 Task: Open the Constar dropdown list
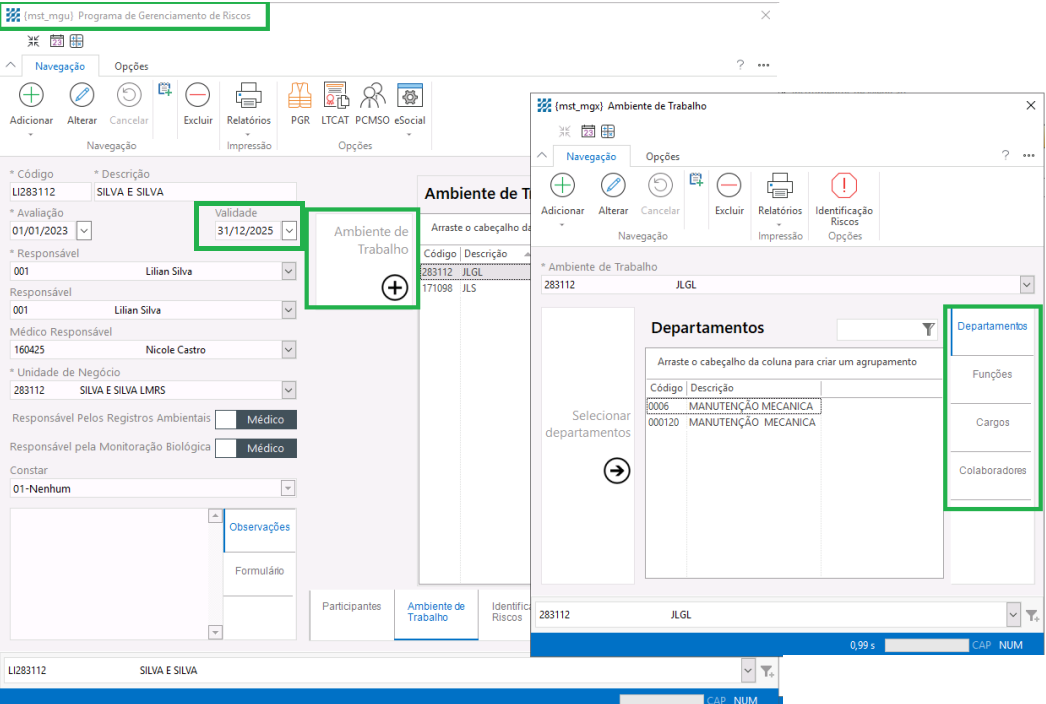[x=289, y=488]
